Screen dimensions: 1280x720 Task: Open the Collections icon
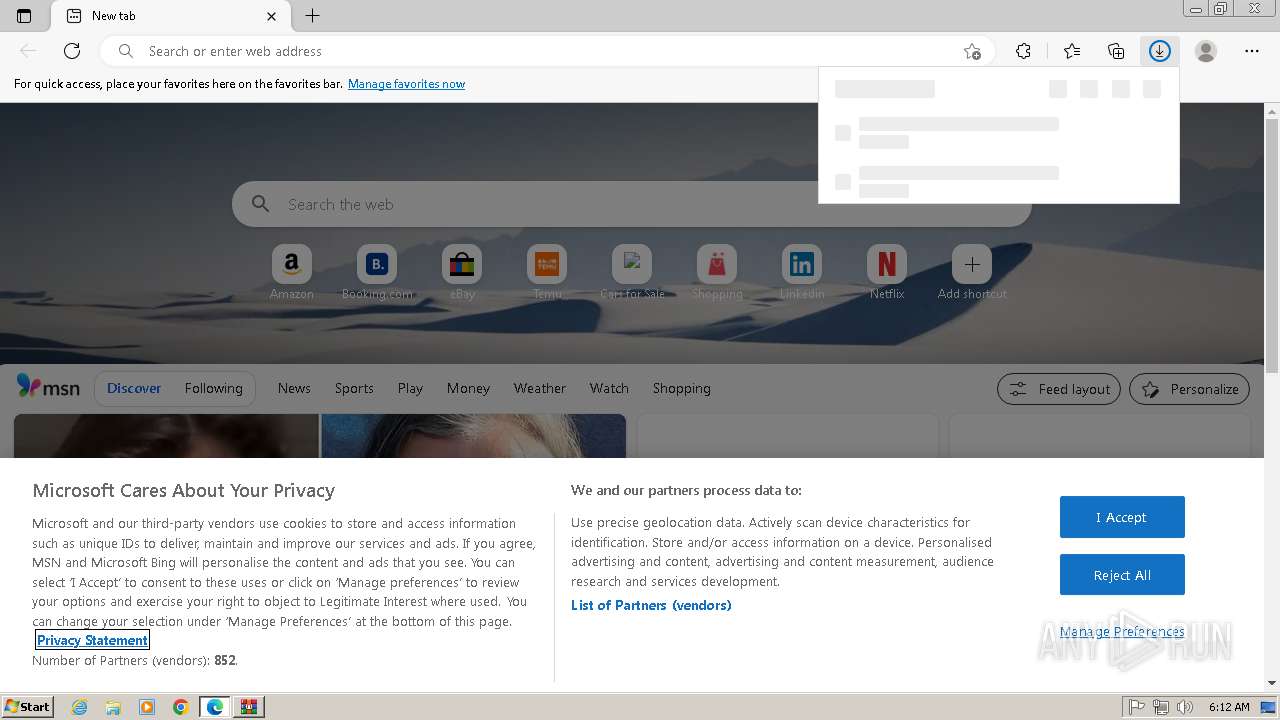(x=1116, y=51)
